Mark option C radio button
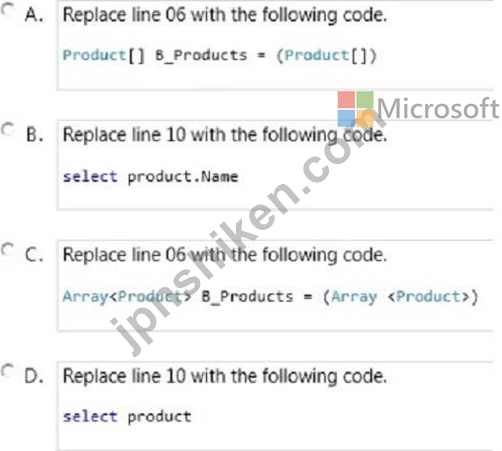 click(7, 250)
